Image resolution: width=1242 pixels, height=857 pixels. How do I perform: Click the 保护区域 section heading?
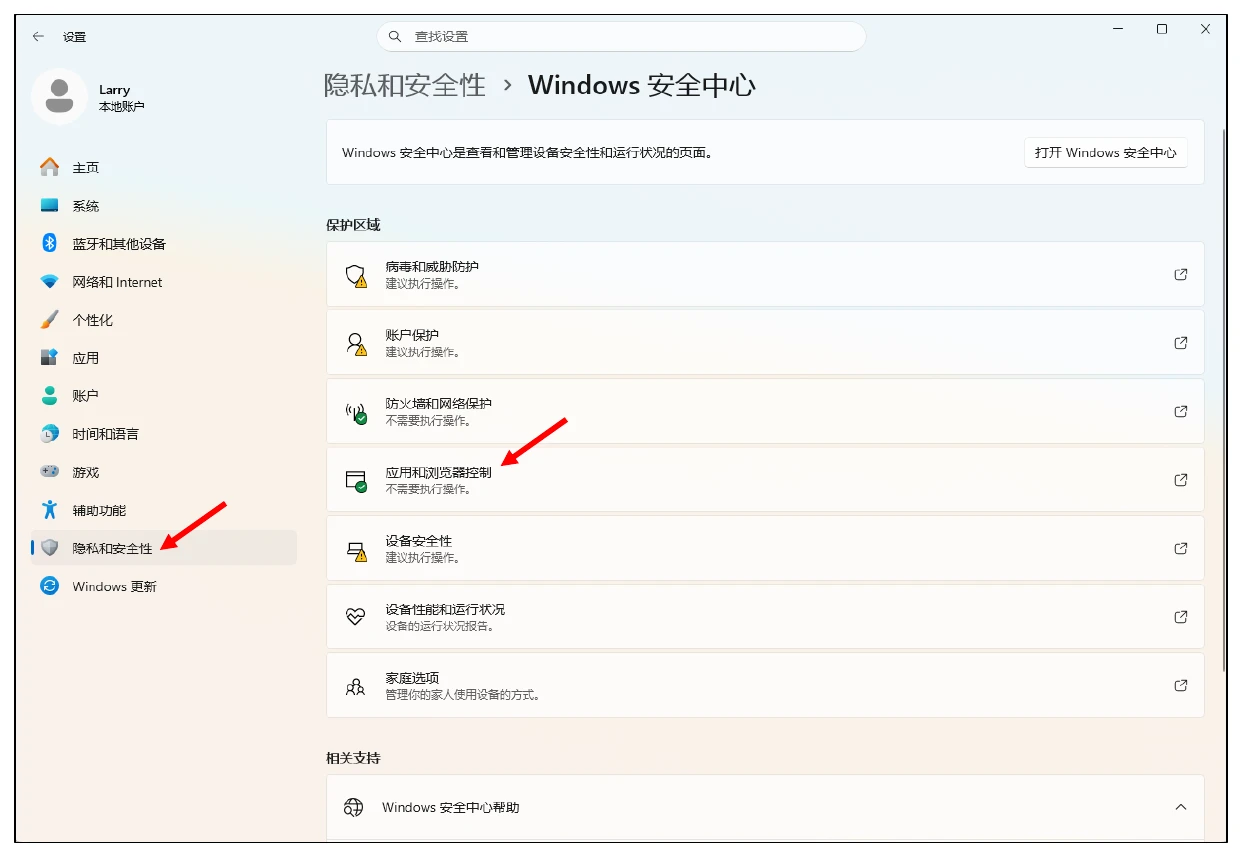pos(353,225)
